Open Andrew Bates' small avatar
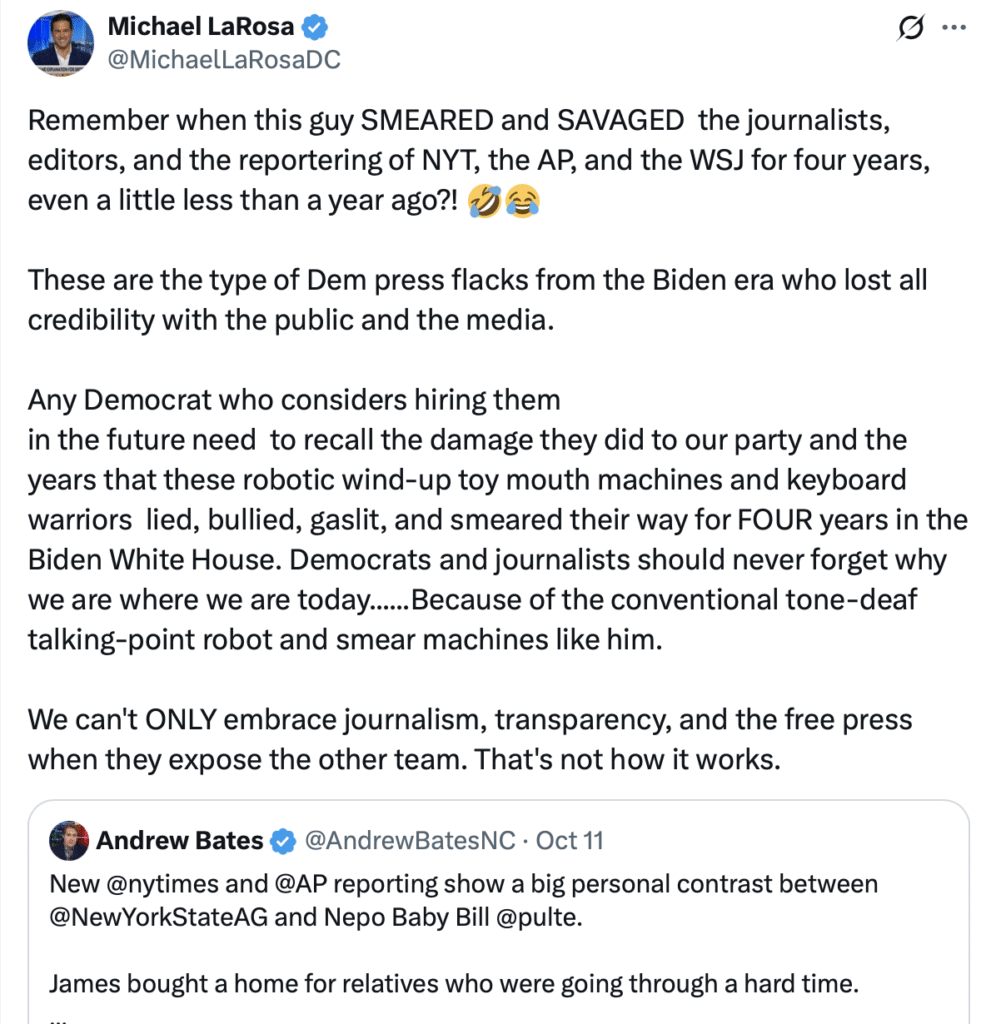 (x=69, y=841)
